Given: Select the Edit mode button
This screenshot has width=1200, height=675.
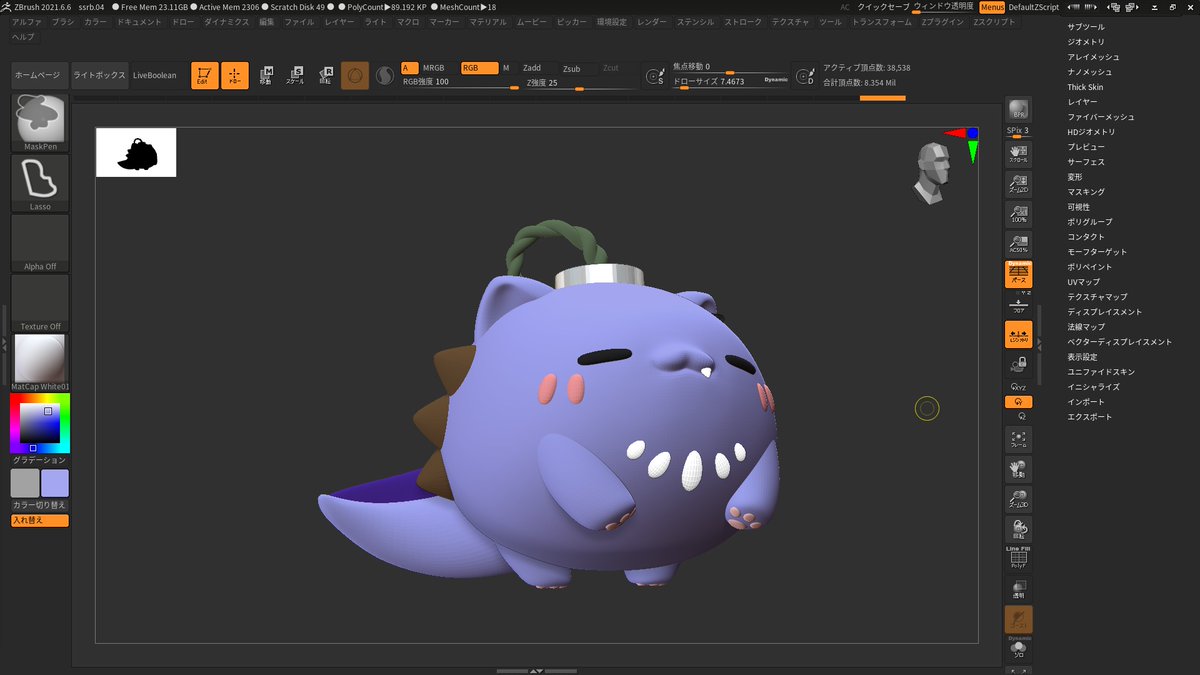Looking at the screenshot, I should pyautogui.click(x=205, y=75).
